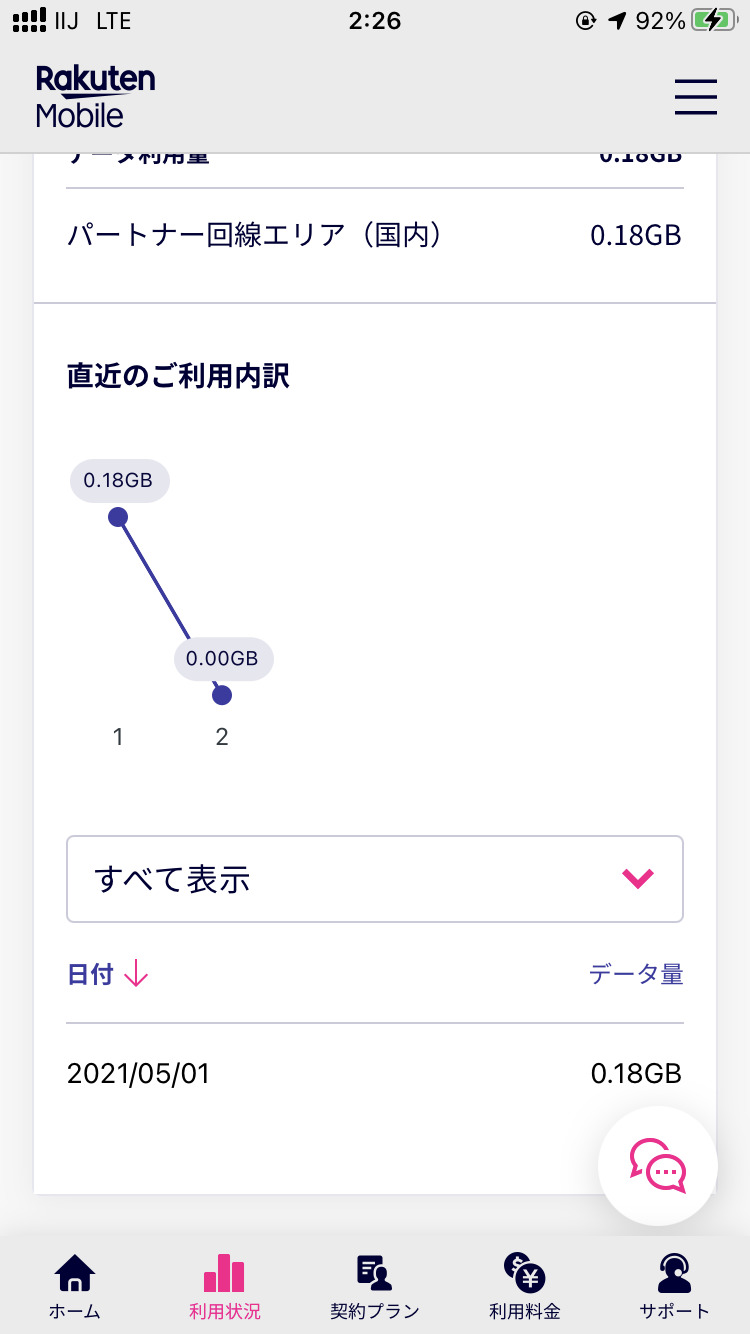Tap the contract plan document icon
750x1334 pixels.
pyautogui.click(x=374, y=1273)
